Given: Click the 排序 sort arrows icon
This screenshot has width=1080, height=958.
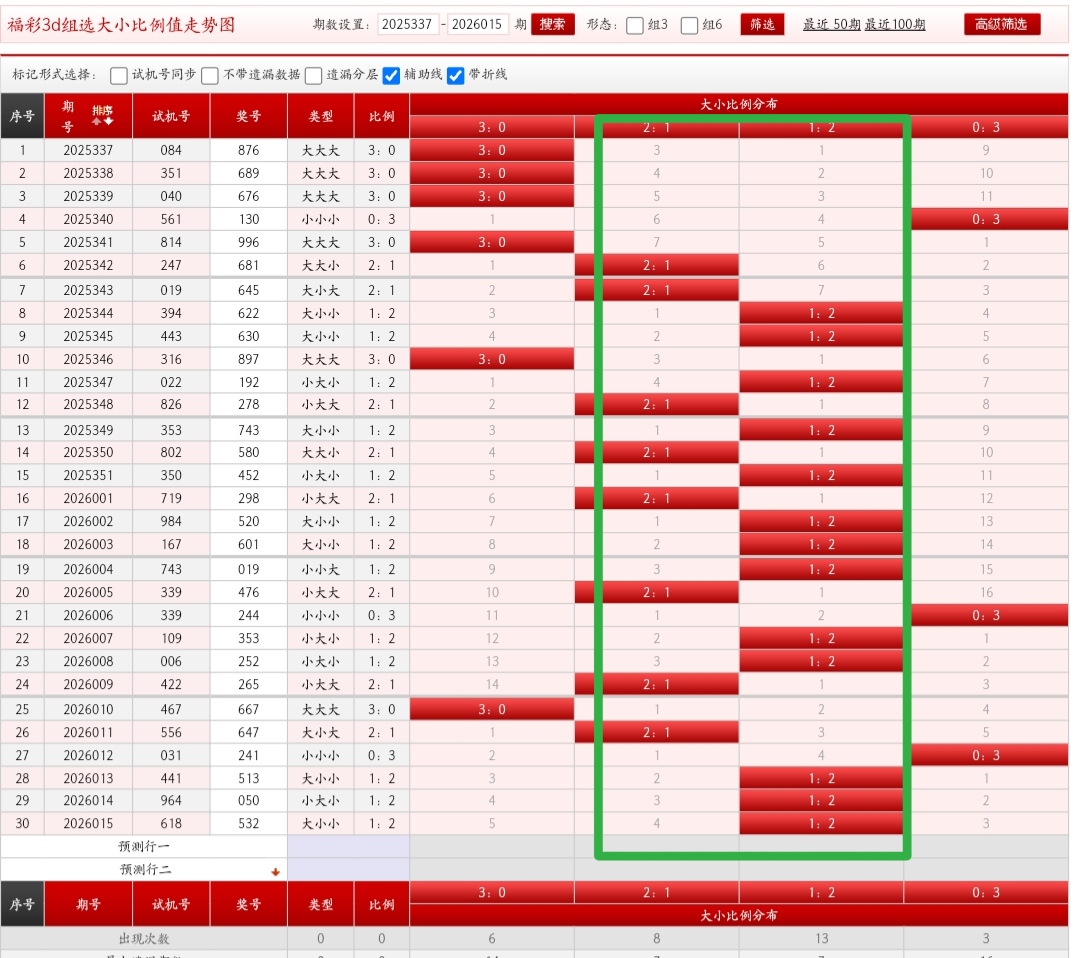Looking at the screenshot, I should [x=102, y=120].
